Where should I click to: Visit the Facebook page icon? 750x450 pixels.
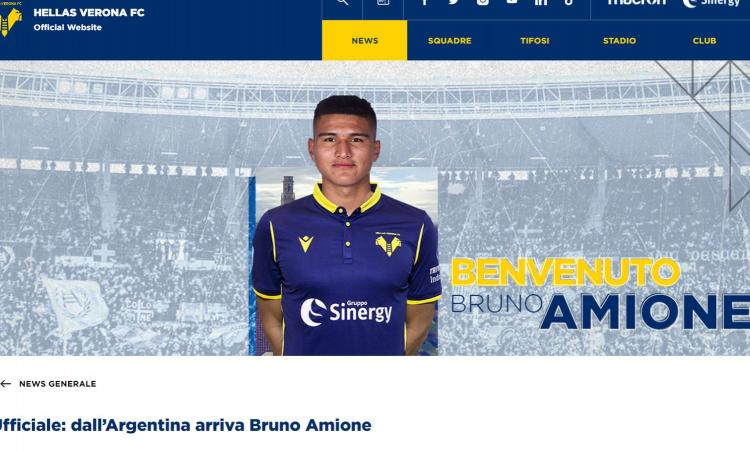point(424,2)
